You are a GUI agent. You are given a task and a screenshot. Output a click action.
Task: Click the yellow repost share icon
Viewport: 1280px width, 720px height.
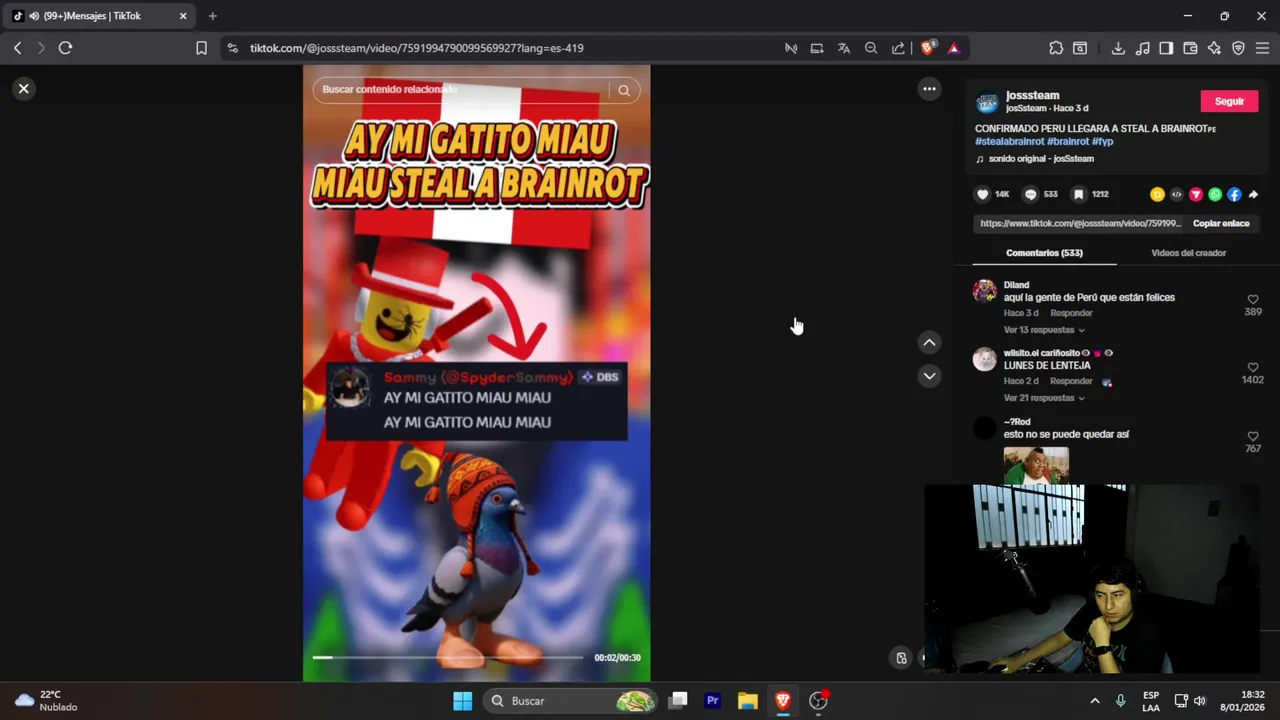[1157, 195]
